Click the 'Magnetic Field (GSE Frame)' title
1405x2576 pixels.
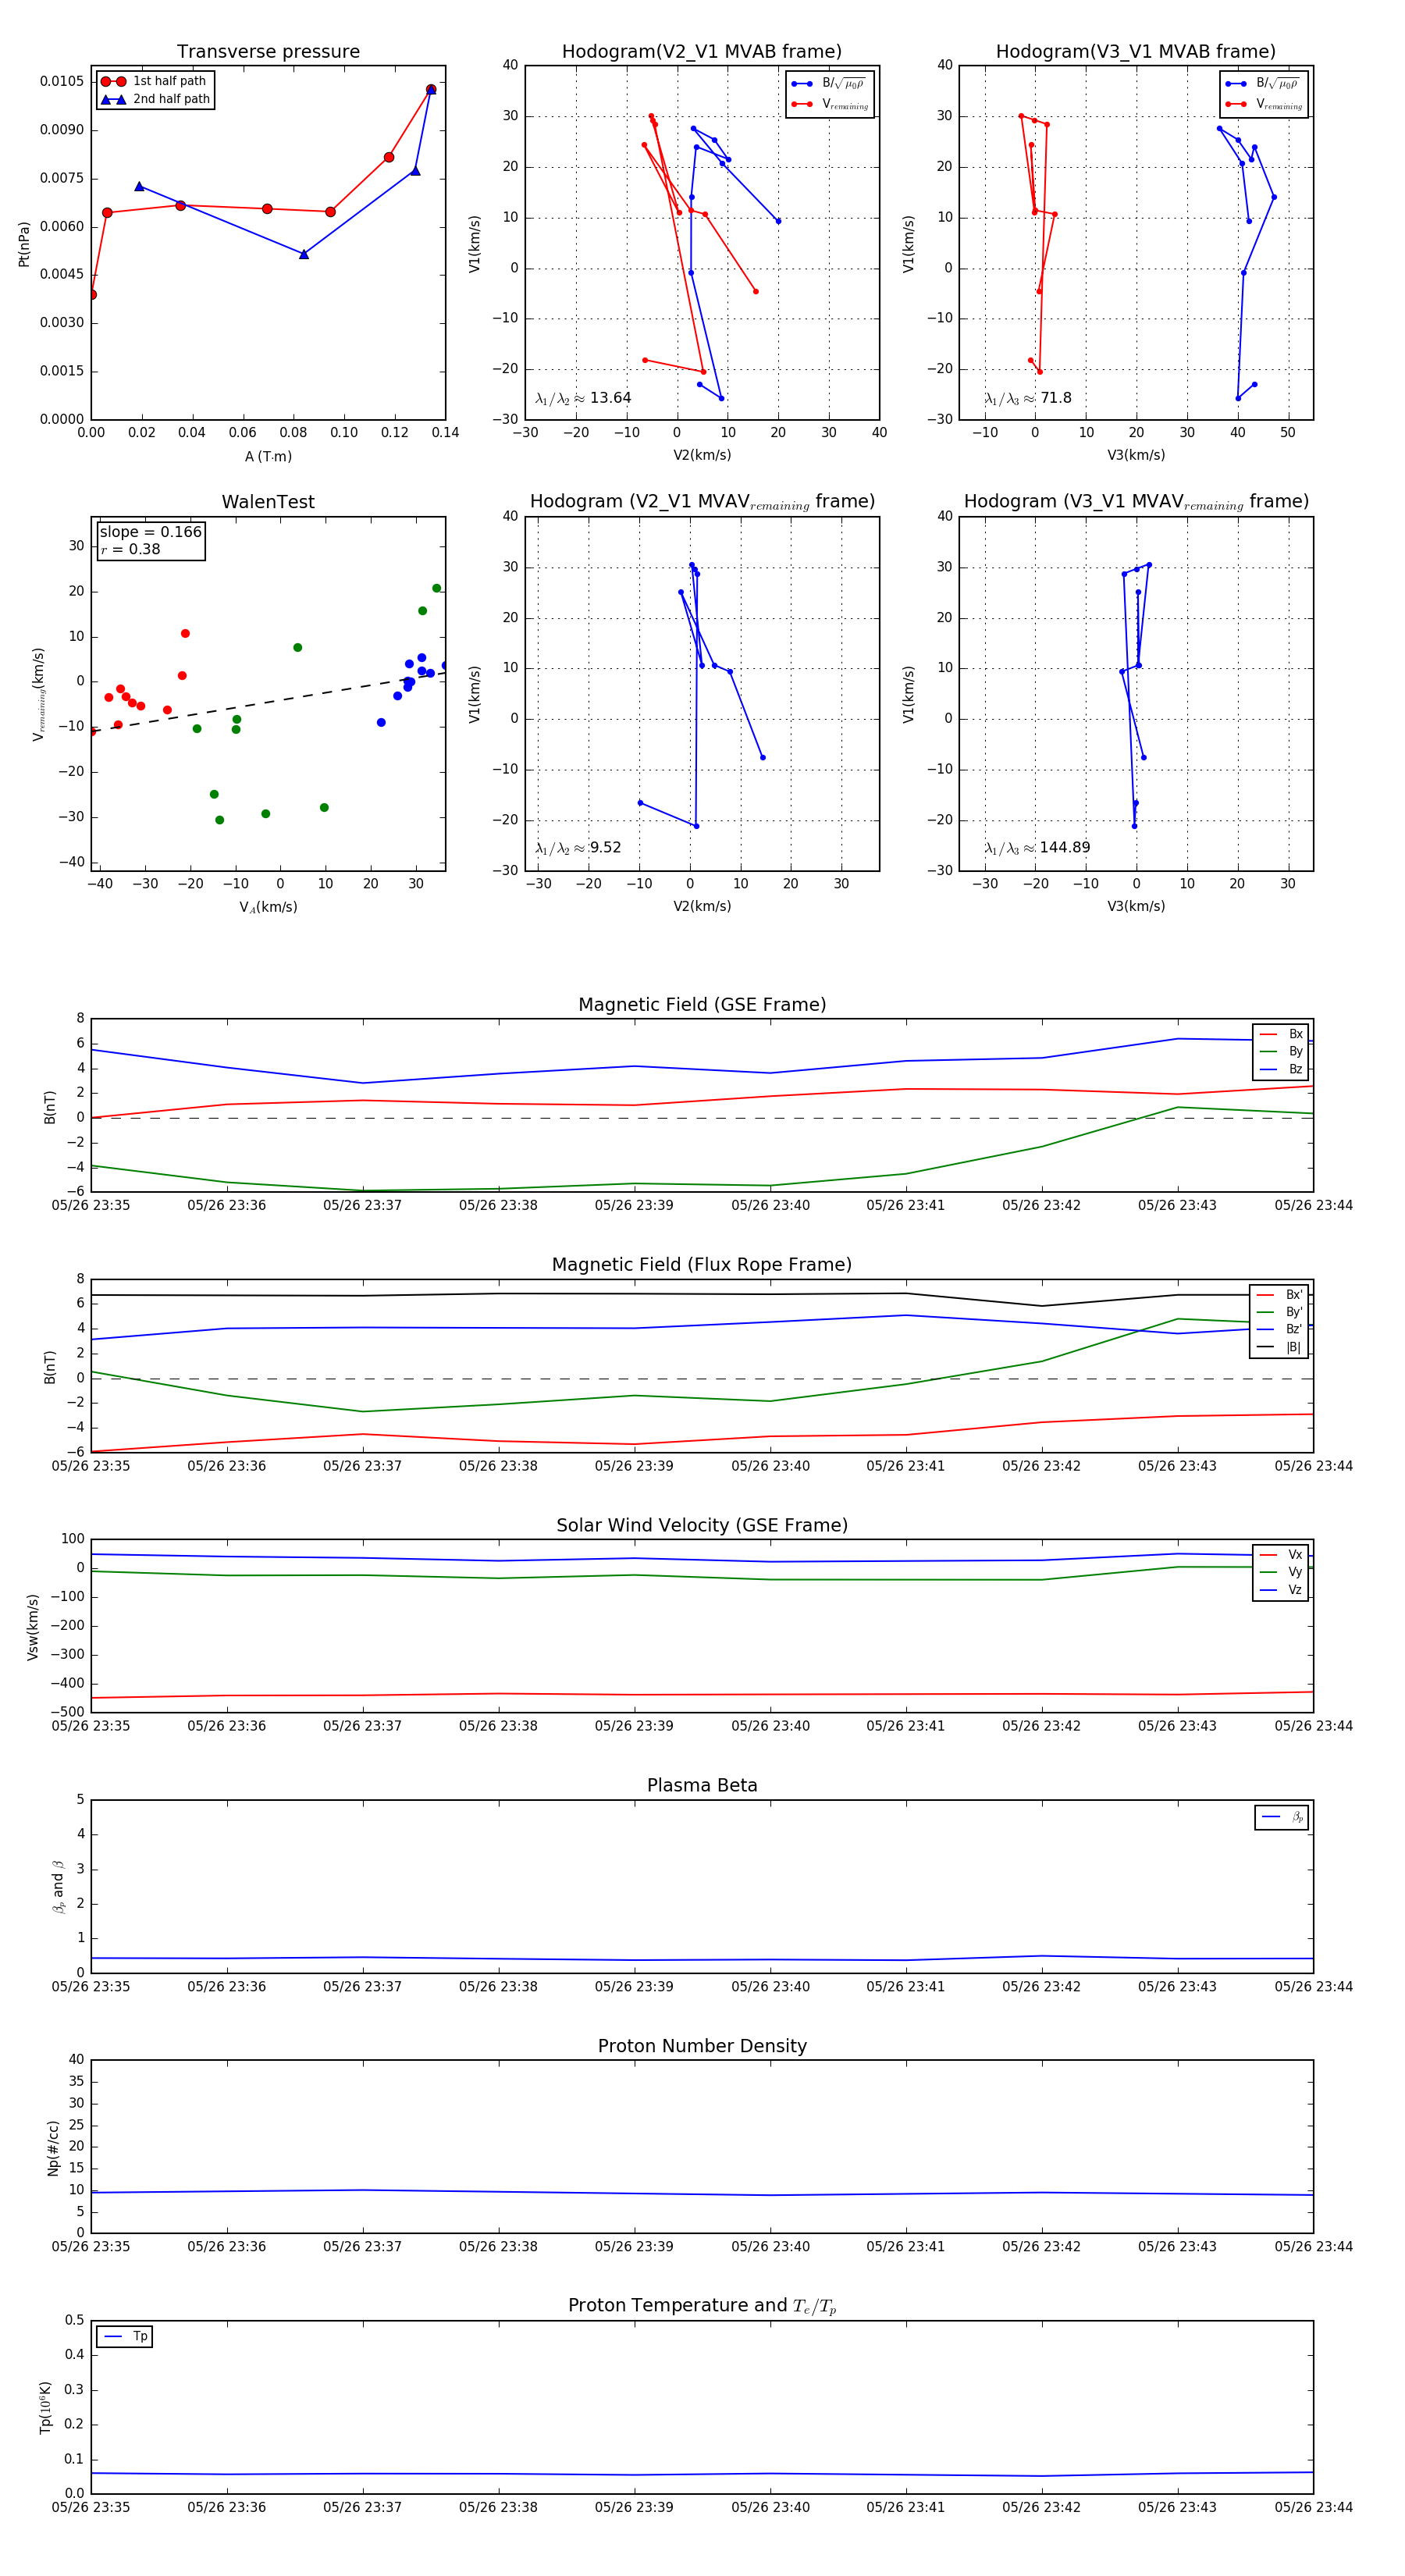(702, 1005)
